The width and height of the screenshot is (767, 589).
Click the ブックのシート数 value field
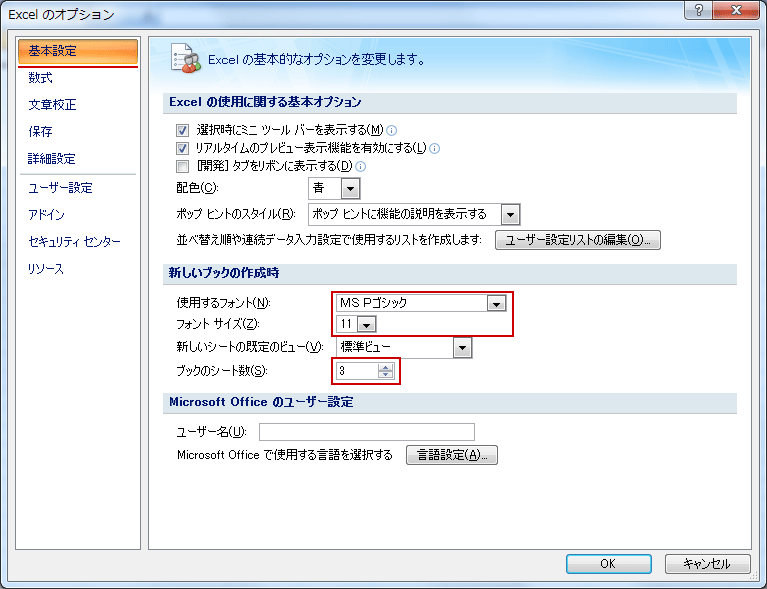(x=357, y=371)
